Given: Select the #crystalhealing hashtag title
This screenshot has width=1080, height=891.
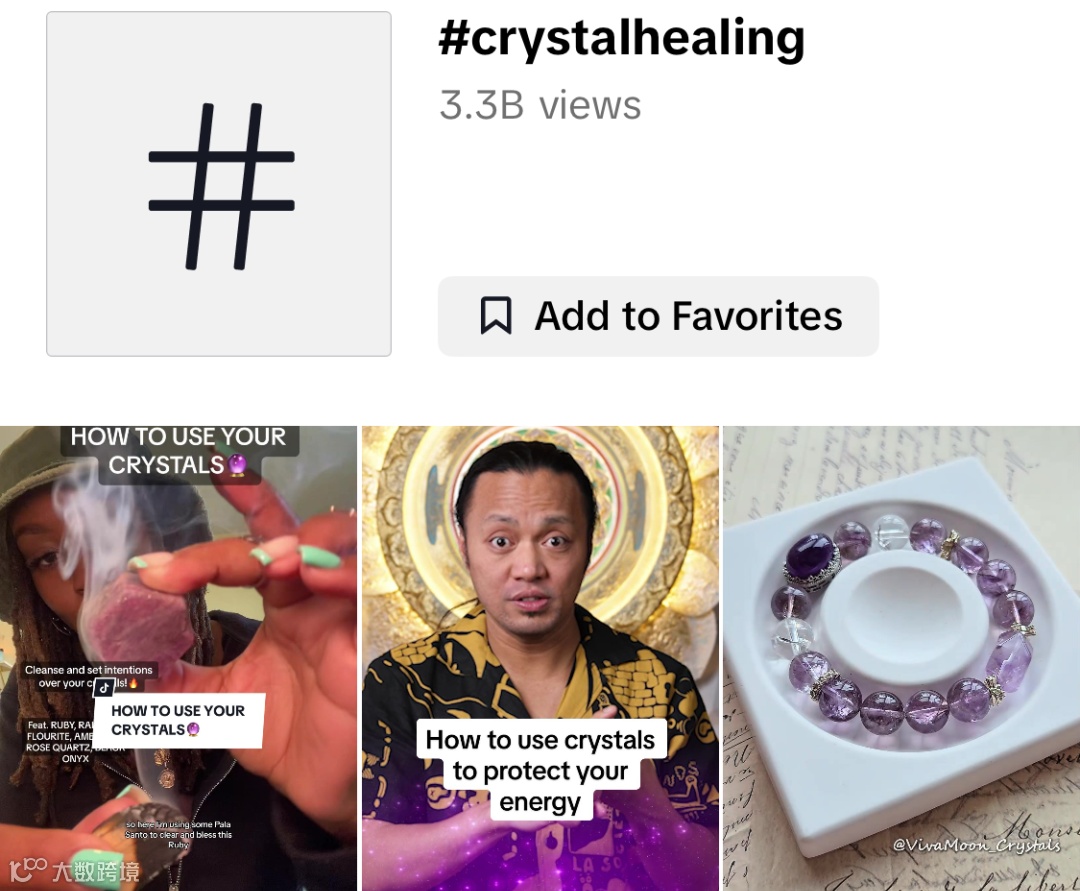Looking at the screenshot, I should (621, 38).
